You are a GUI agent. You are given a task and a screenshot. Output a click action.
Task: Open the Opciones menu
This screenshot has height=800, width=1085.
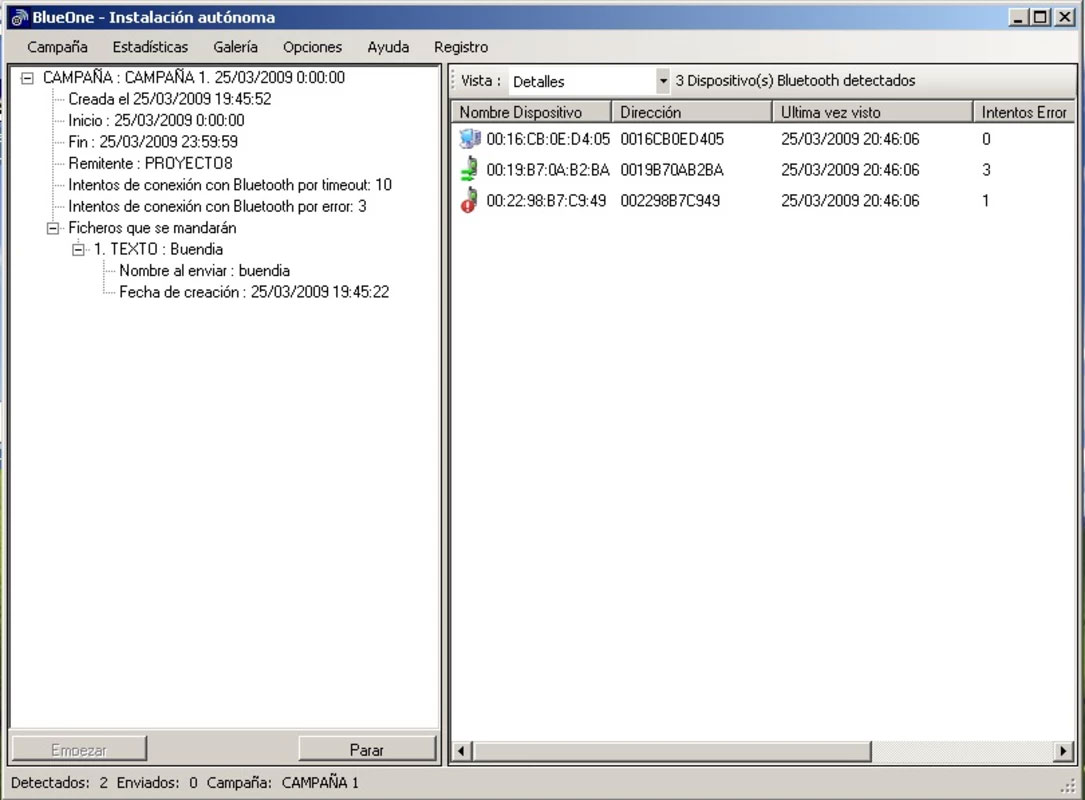pyautogui.click(x=312, y=47)
